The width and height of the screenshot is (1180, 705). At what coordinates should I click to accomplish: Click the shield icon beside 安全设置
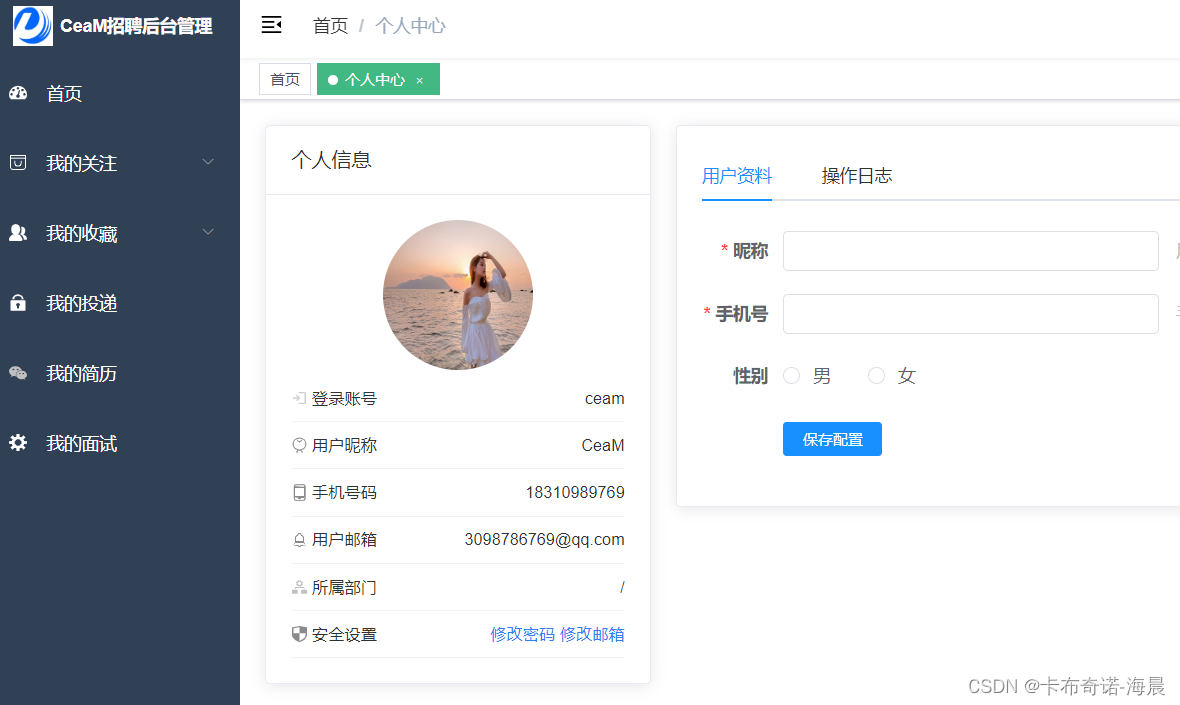[x=299, y=634]
